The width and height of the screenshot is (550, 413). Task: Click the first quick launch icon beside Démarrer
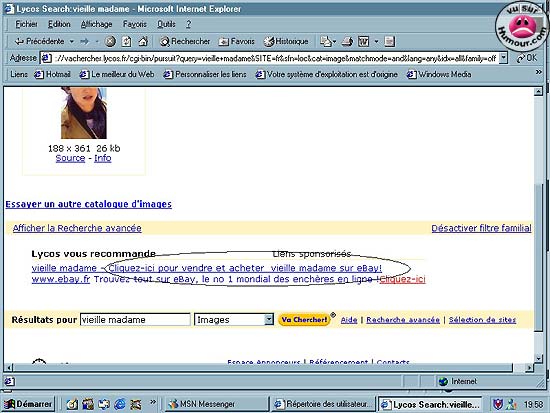72,404
